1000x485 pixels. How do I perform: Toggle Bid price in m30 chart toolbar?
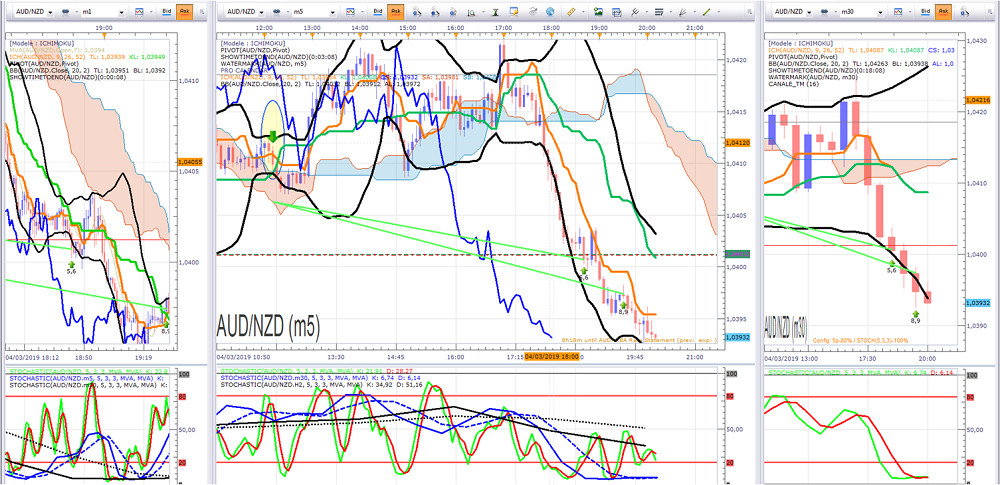[925, 11]
